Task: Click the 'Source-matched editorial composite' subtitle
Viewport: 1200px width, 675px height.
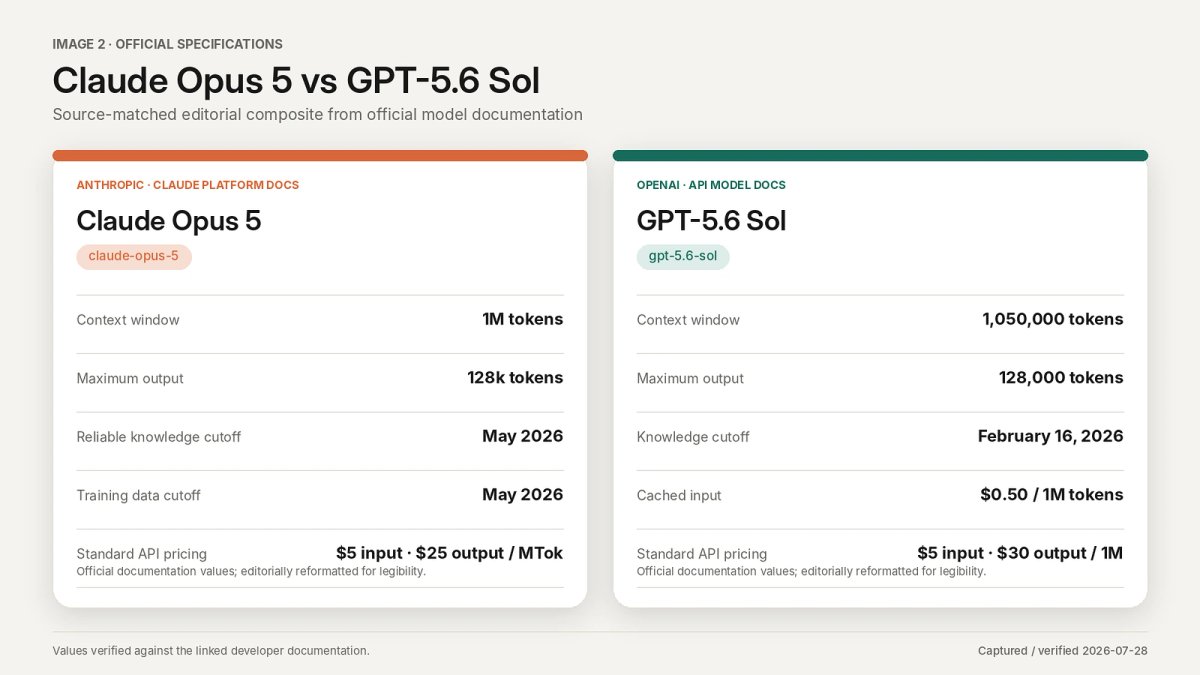Action: pos(317,114)
